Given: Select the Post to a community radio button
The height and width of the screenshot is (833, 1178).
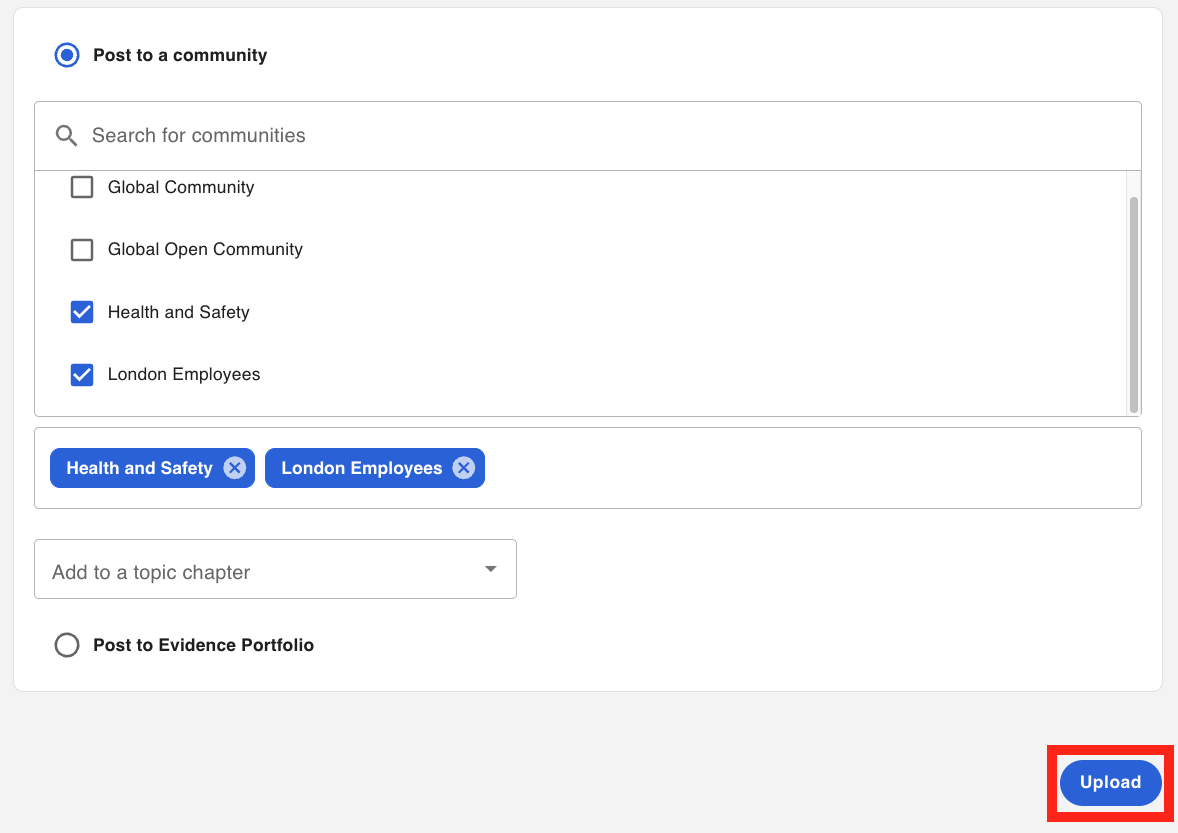Looking at the screenshot, I should (67, 55).
